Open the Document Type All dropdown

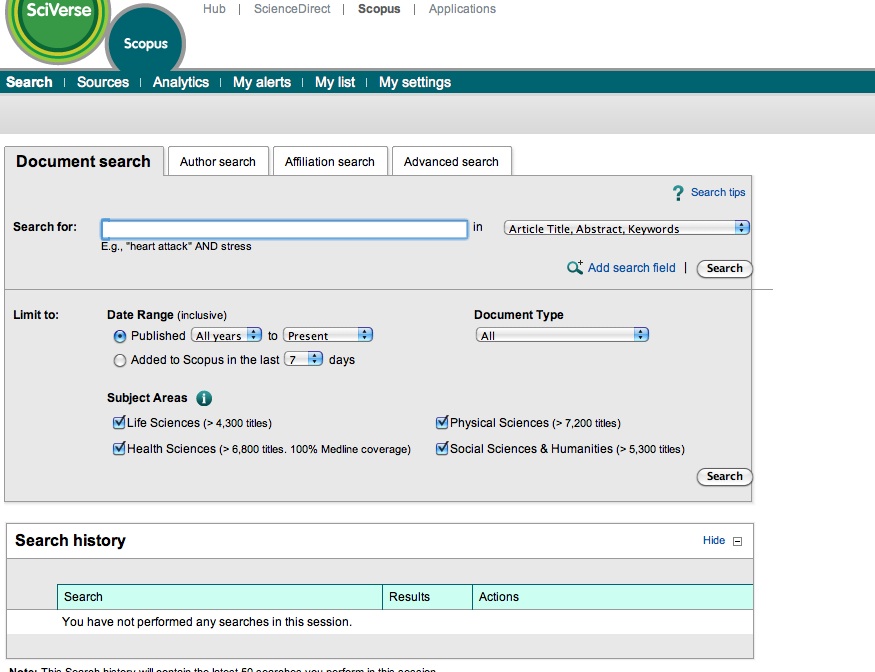coord(562,335)
